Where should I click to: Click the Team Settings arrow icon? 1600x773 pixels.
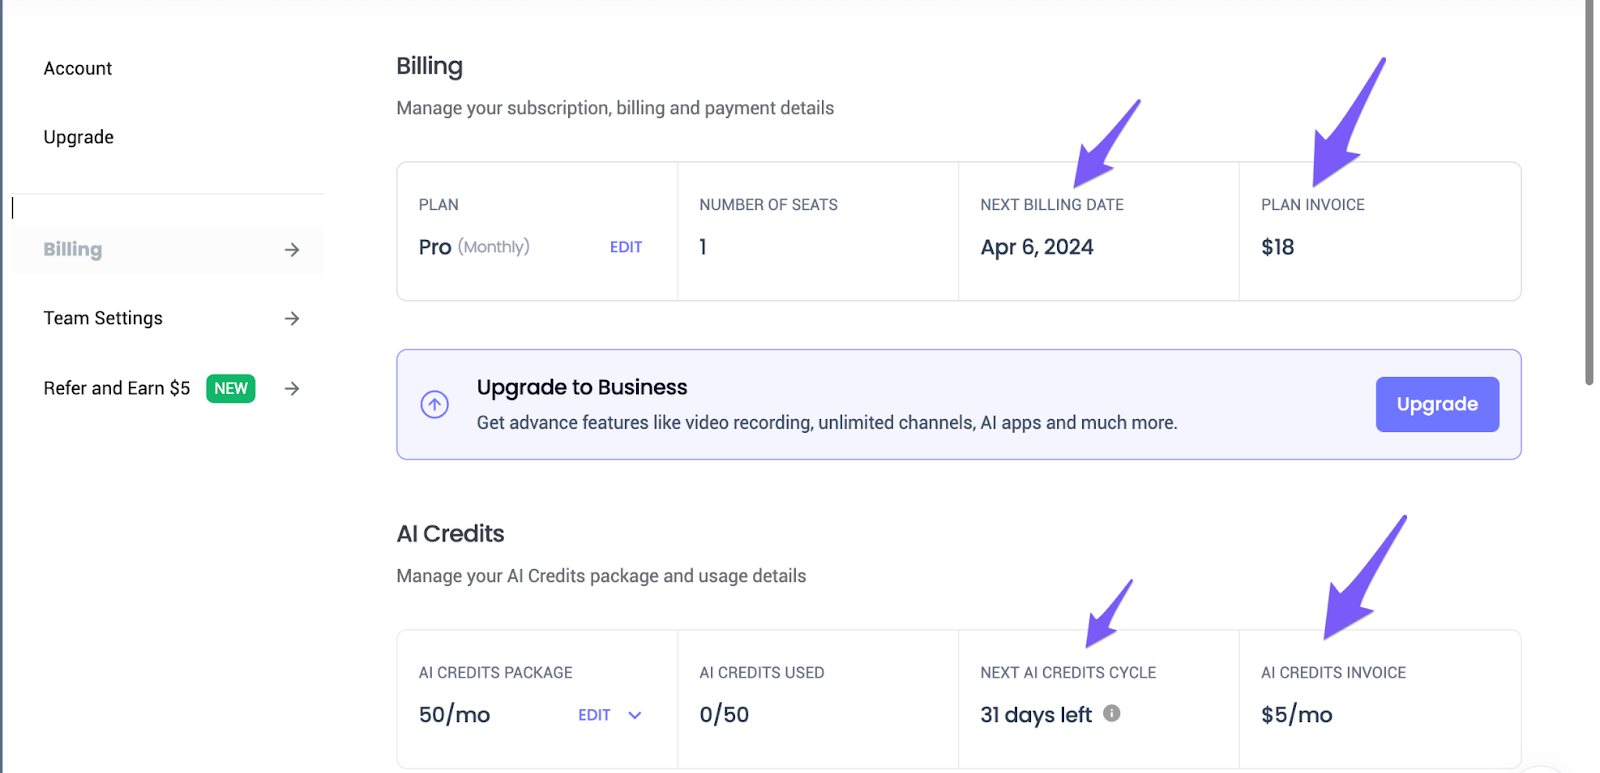pyautogui.click(x=292, y=319)
